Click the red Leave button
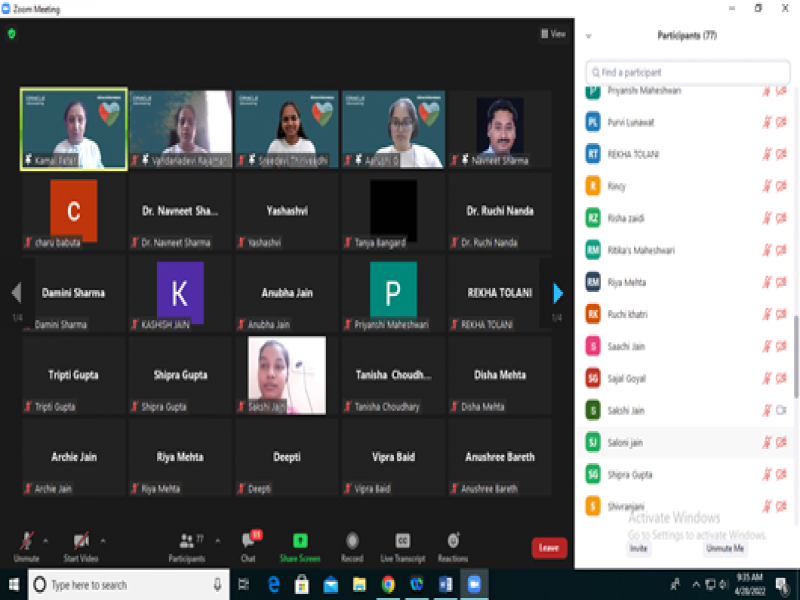This screenshot has height=600, width=800. click(x=549, y=547)
